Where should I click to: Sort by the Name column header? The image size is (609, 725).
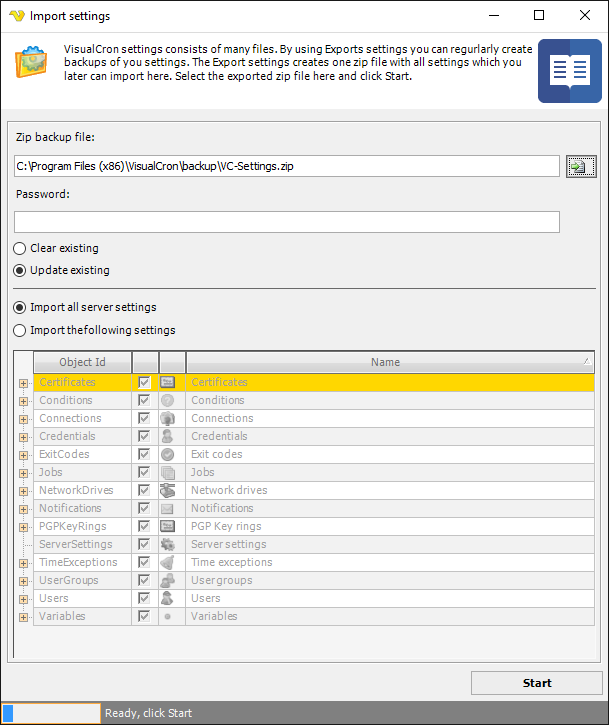390,362
